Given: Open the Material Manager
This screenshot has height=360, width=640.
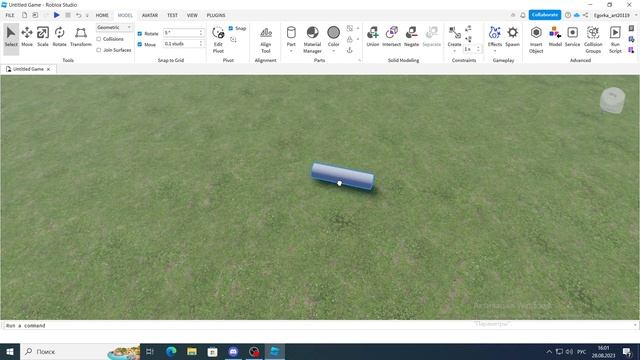Looking at the screenshot, I should coord(312,40).
